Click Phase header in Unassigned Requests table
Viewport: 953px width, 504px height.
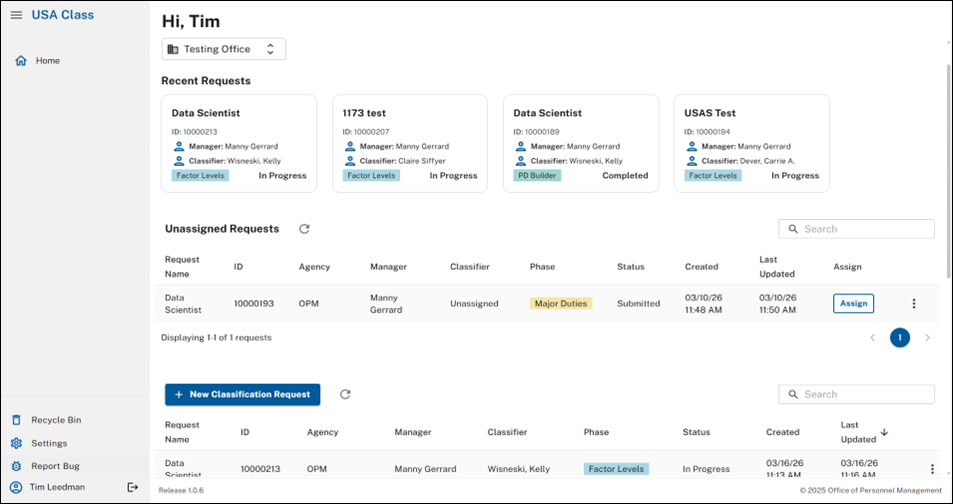point(542,267)
